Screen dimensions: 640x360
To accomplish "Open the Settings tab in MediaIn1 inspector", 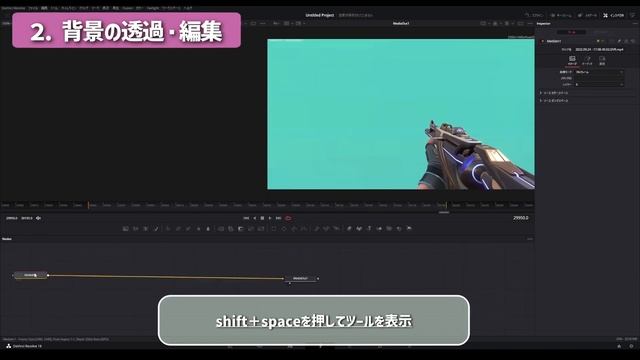I will (x=602, y=60).
